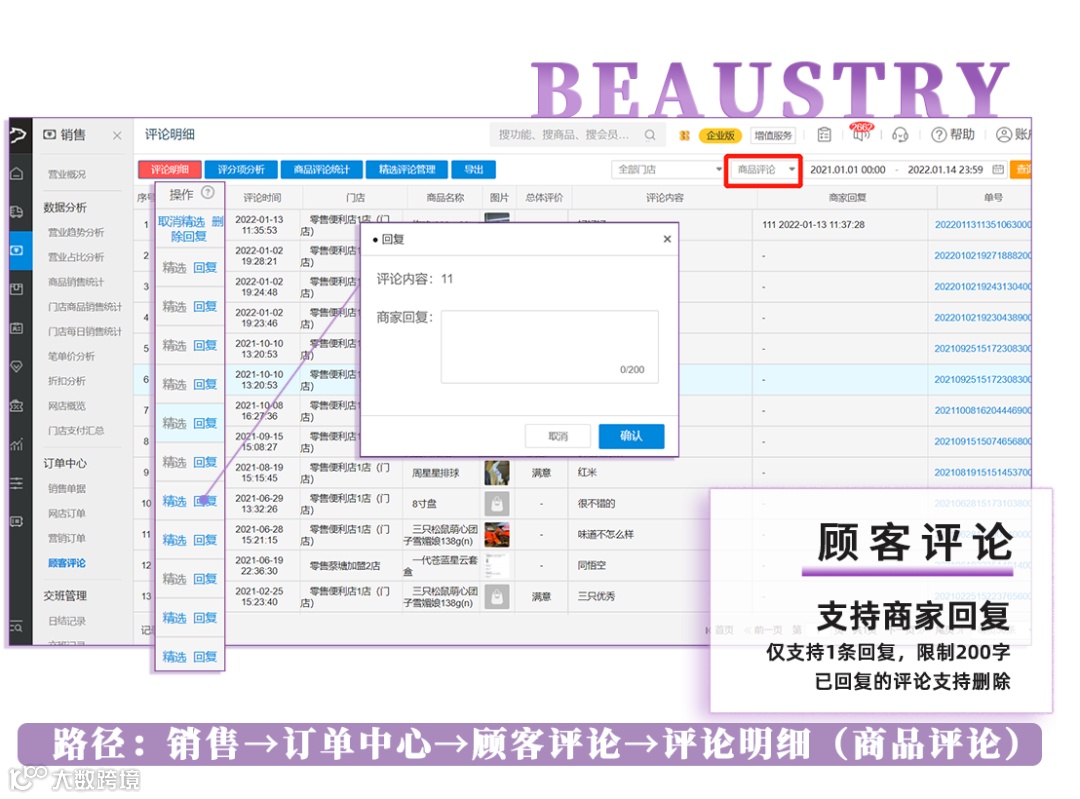The height and width of the screenshot is (799, 1080).
Task: Open the inventory box icon in the sidebar
Action: click(x=17, y=289)
